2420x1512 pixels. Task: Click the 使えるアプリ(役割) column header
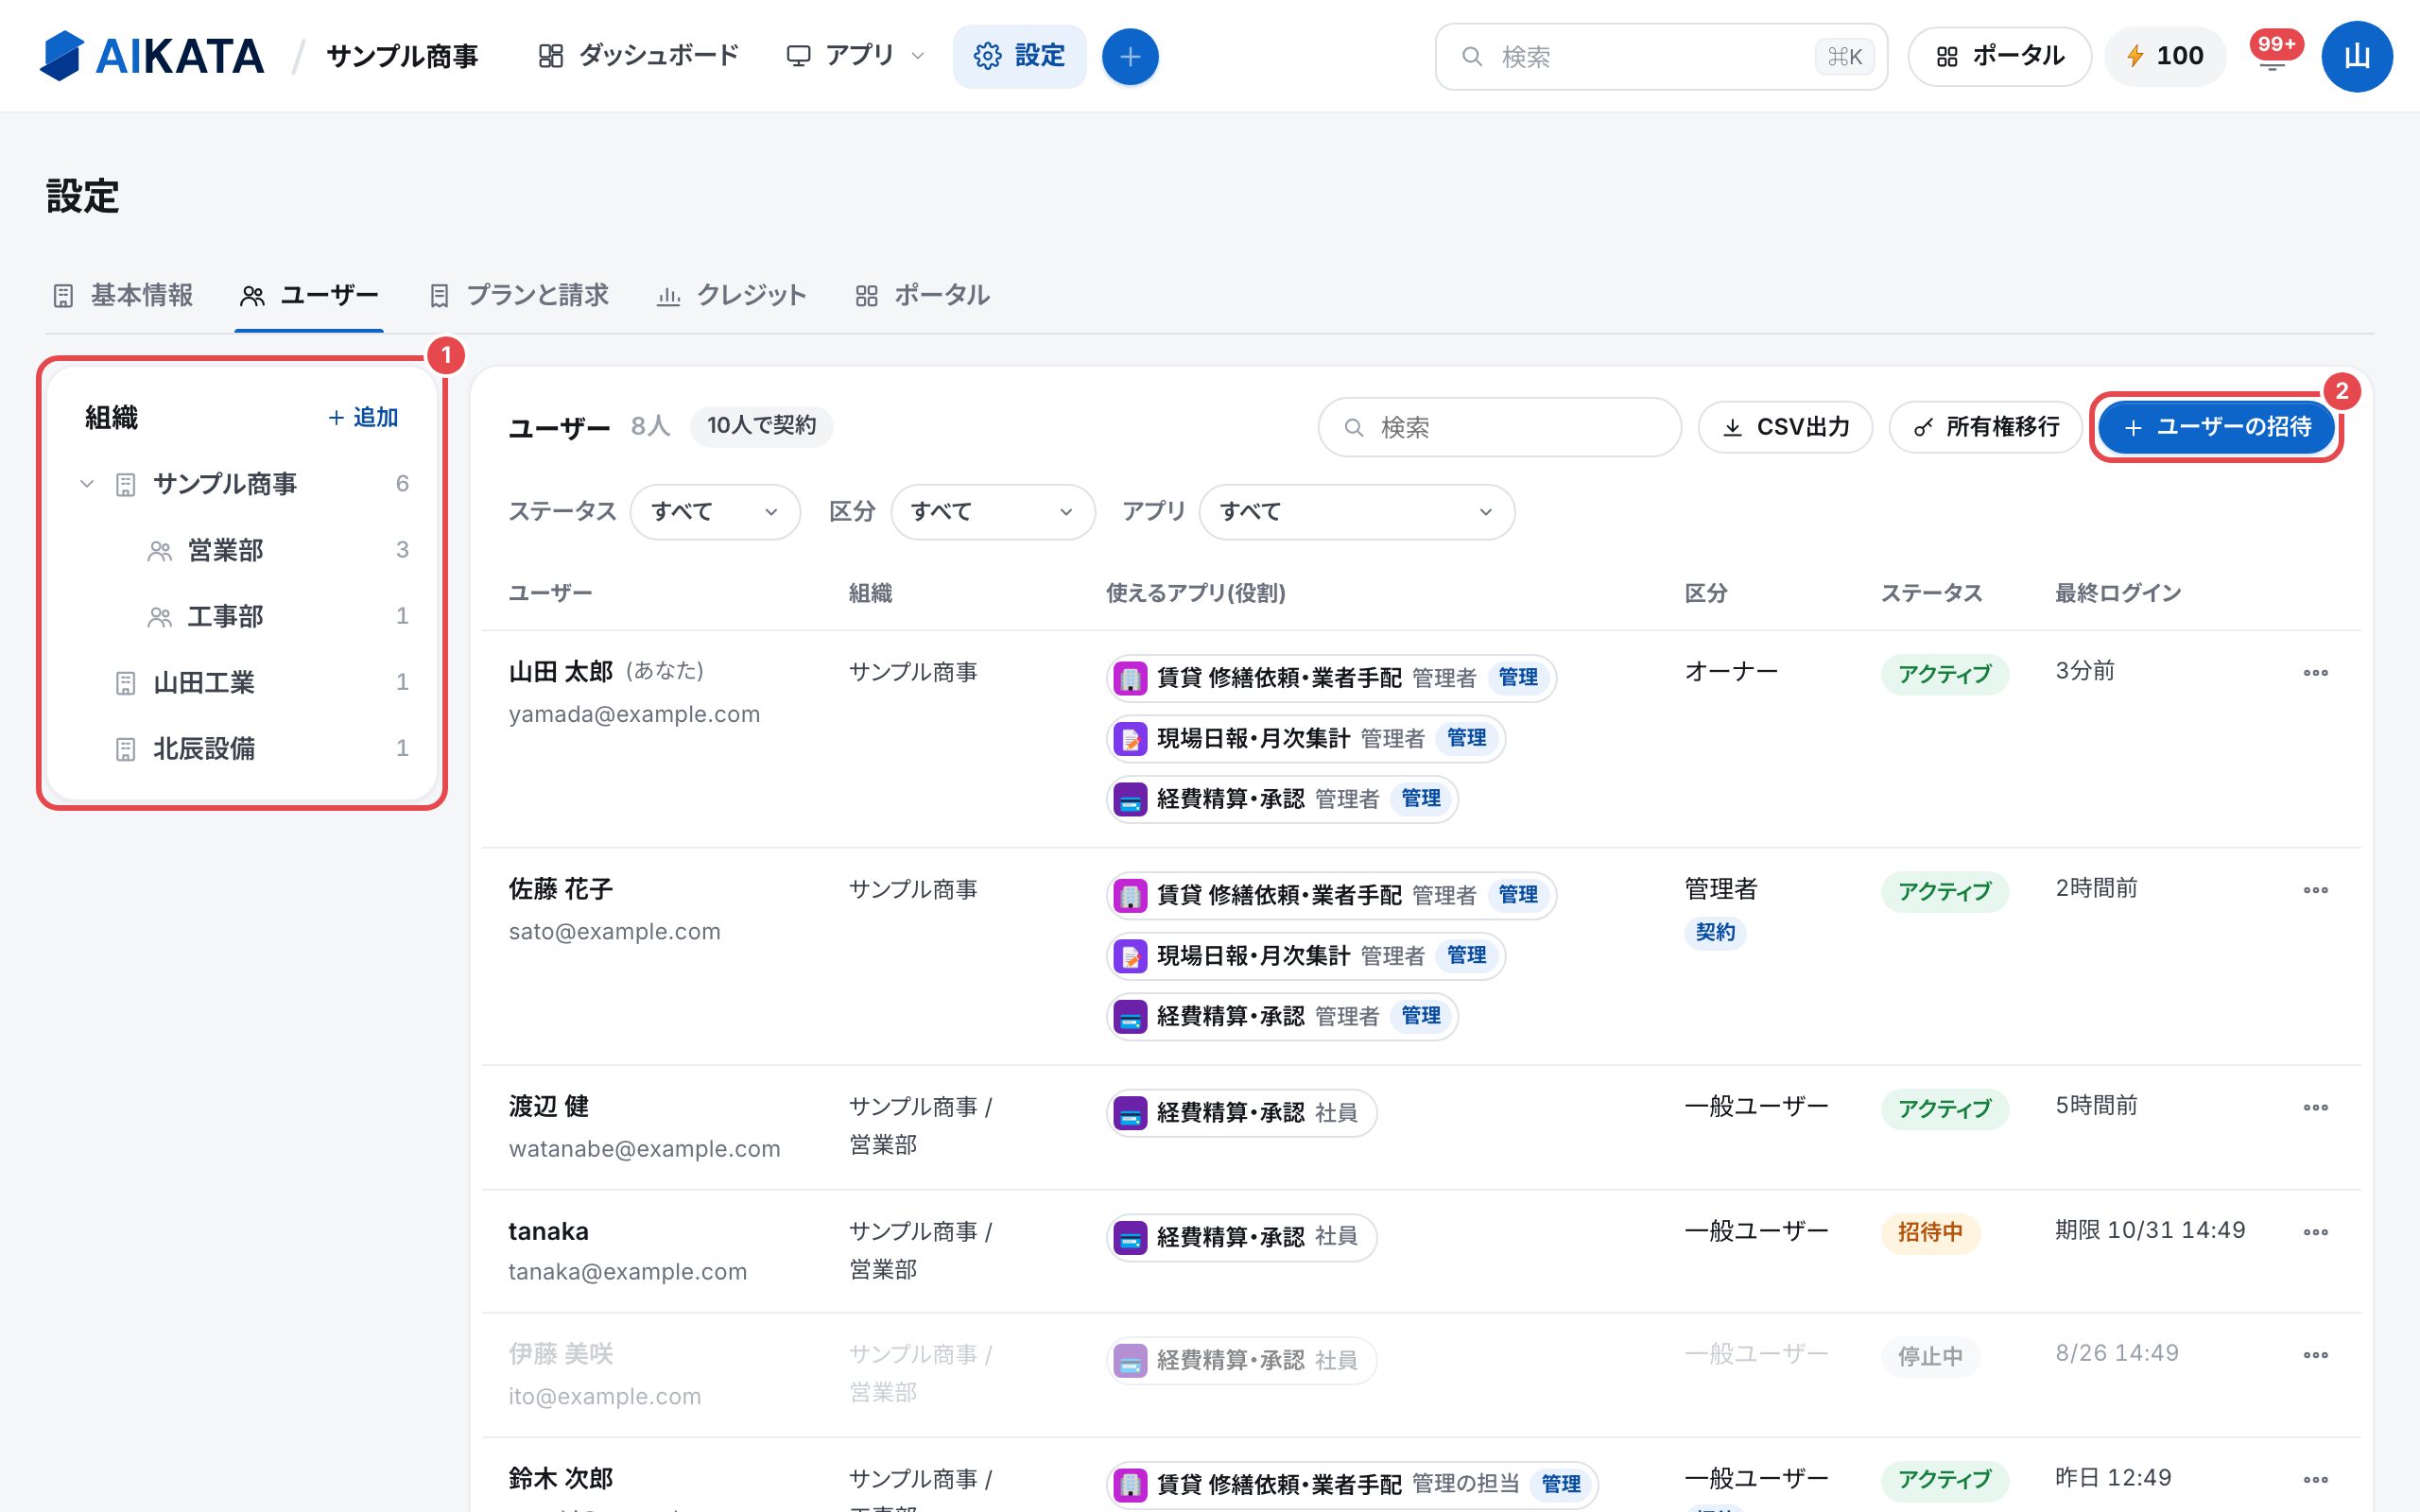coord(1196,593)
